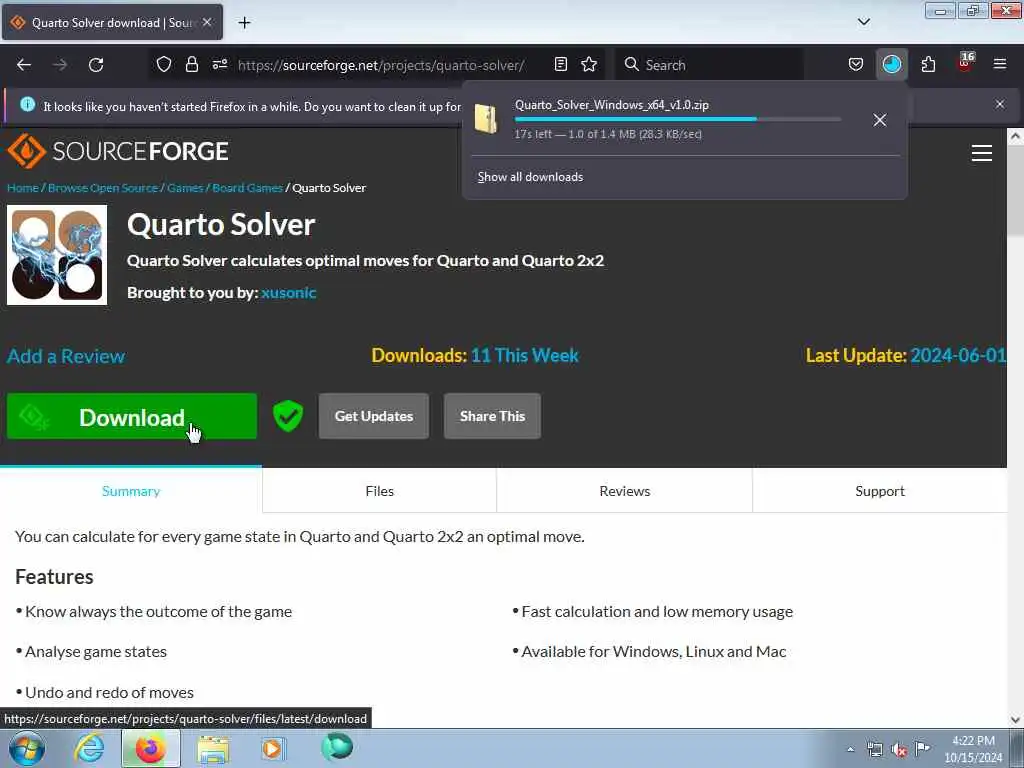Click the Quarto Solver project thumbnail
This screenshot has height=768, width=1024.
click(x=57, y=255)
